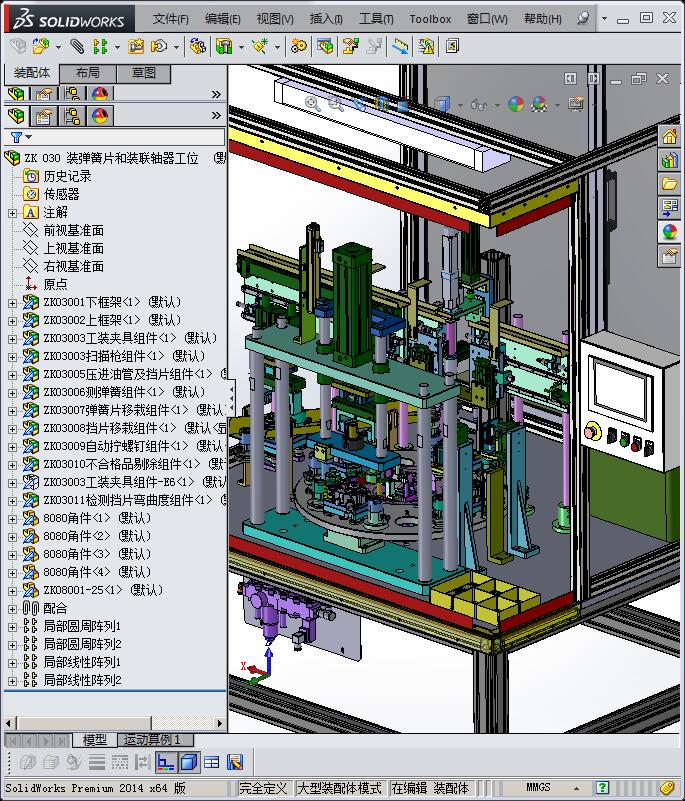Expand the ZK03002上框架 tree node
Viewport: 685px width, 801px height.
pyautogui.click(x=12, y=321)
